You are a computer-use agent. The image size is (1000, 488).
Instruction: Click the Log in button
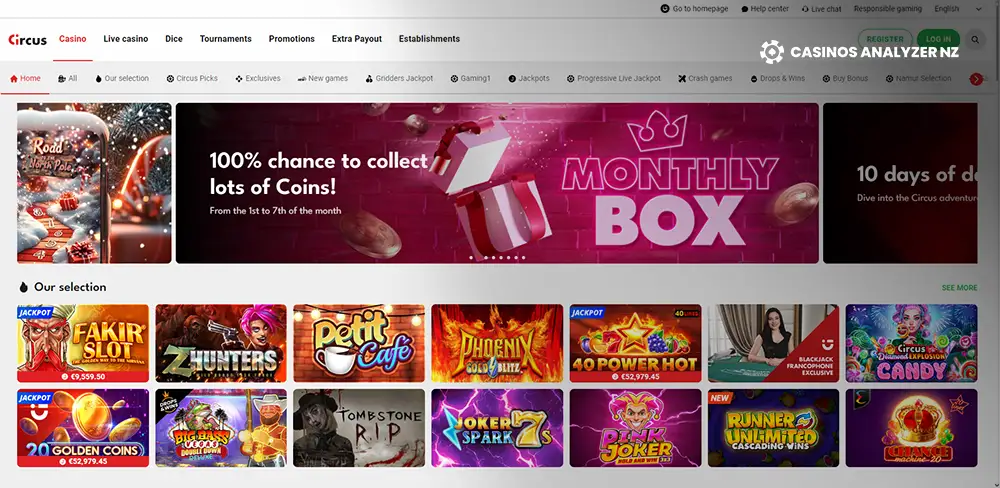(x=938, y=40)
